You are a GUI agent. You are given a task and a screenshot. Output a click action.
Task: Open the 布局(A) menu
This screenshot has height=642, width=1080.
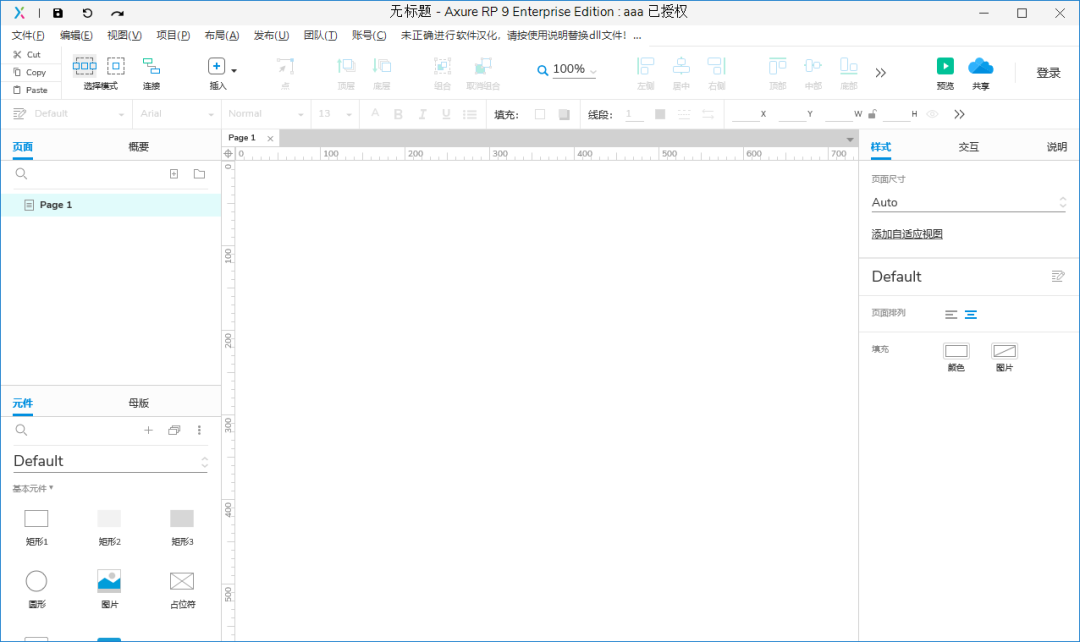click(x=222, y=35)
